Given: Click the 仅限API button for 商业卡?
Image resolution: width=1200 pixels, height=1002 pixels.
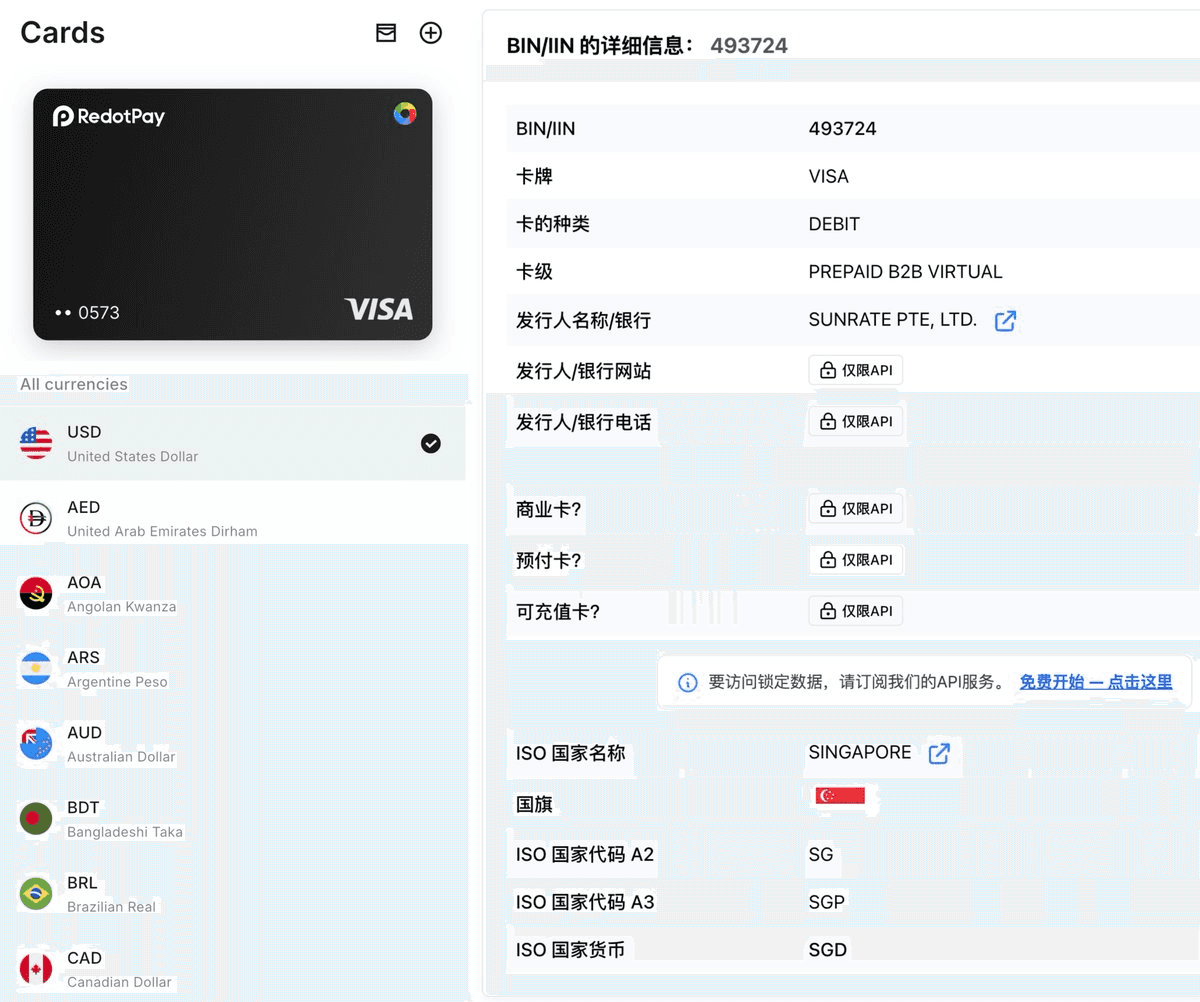Looking at the screenshot, I should pos(856,509).
